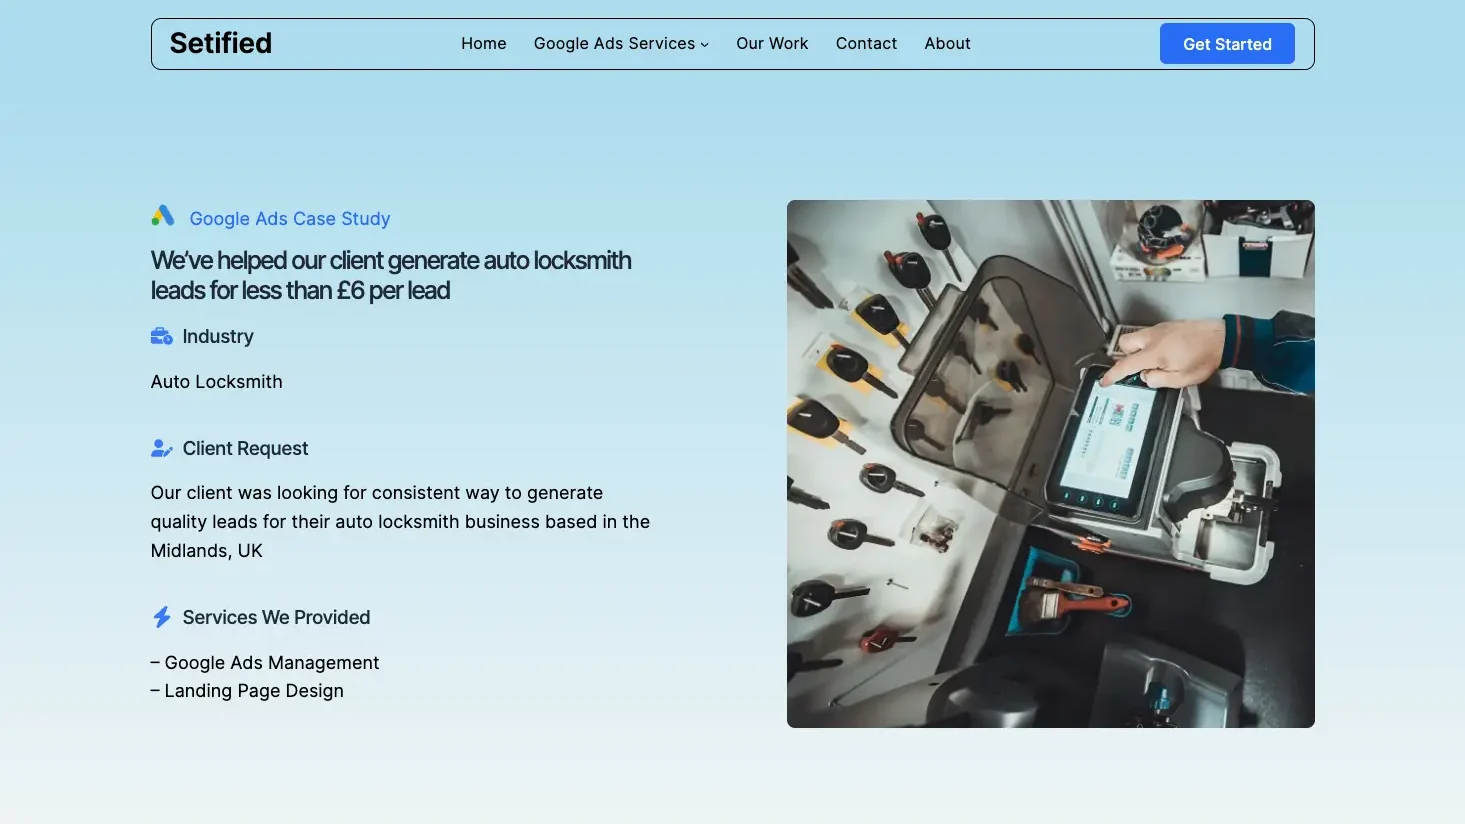Click the lightning bolt icon beside Services

coord(161,617)
